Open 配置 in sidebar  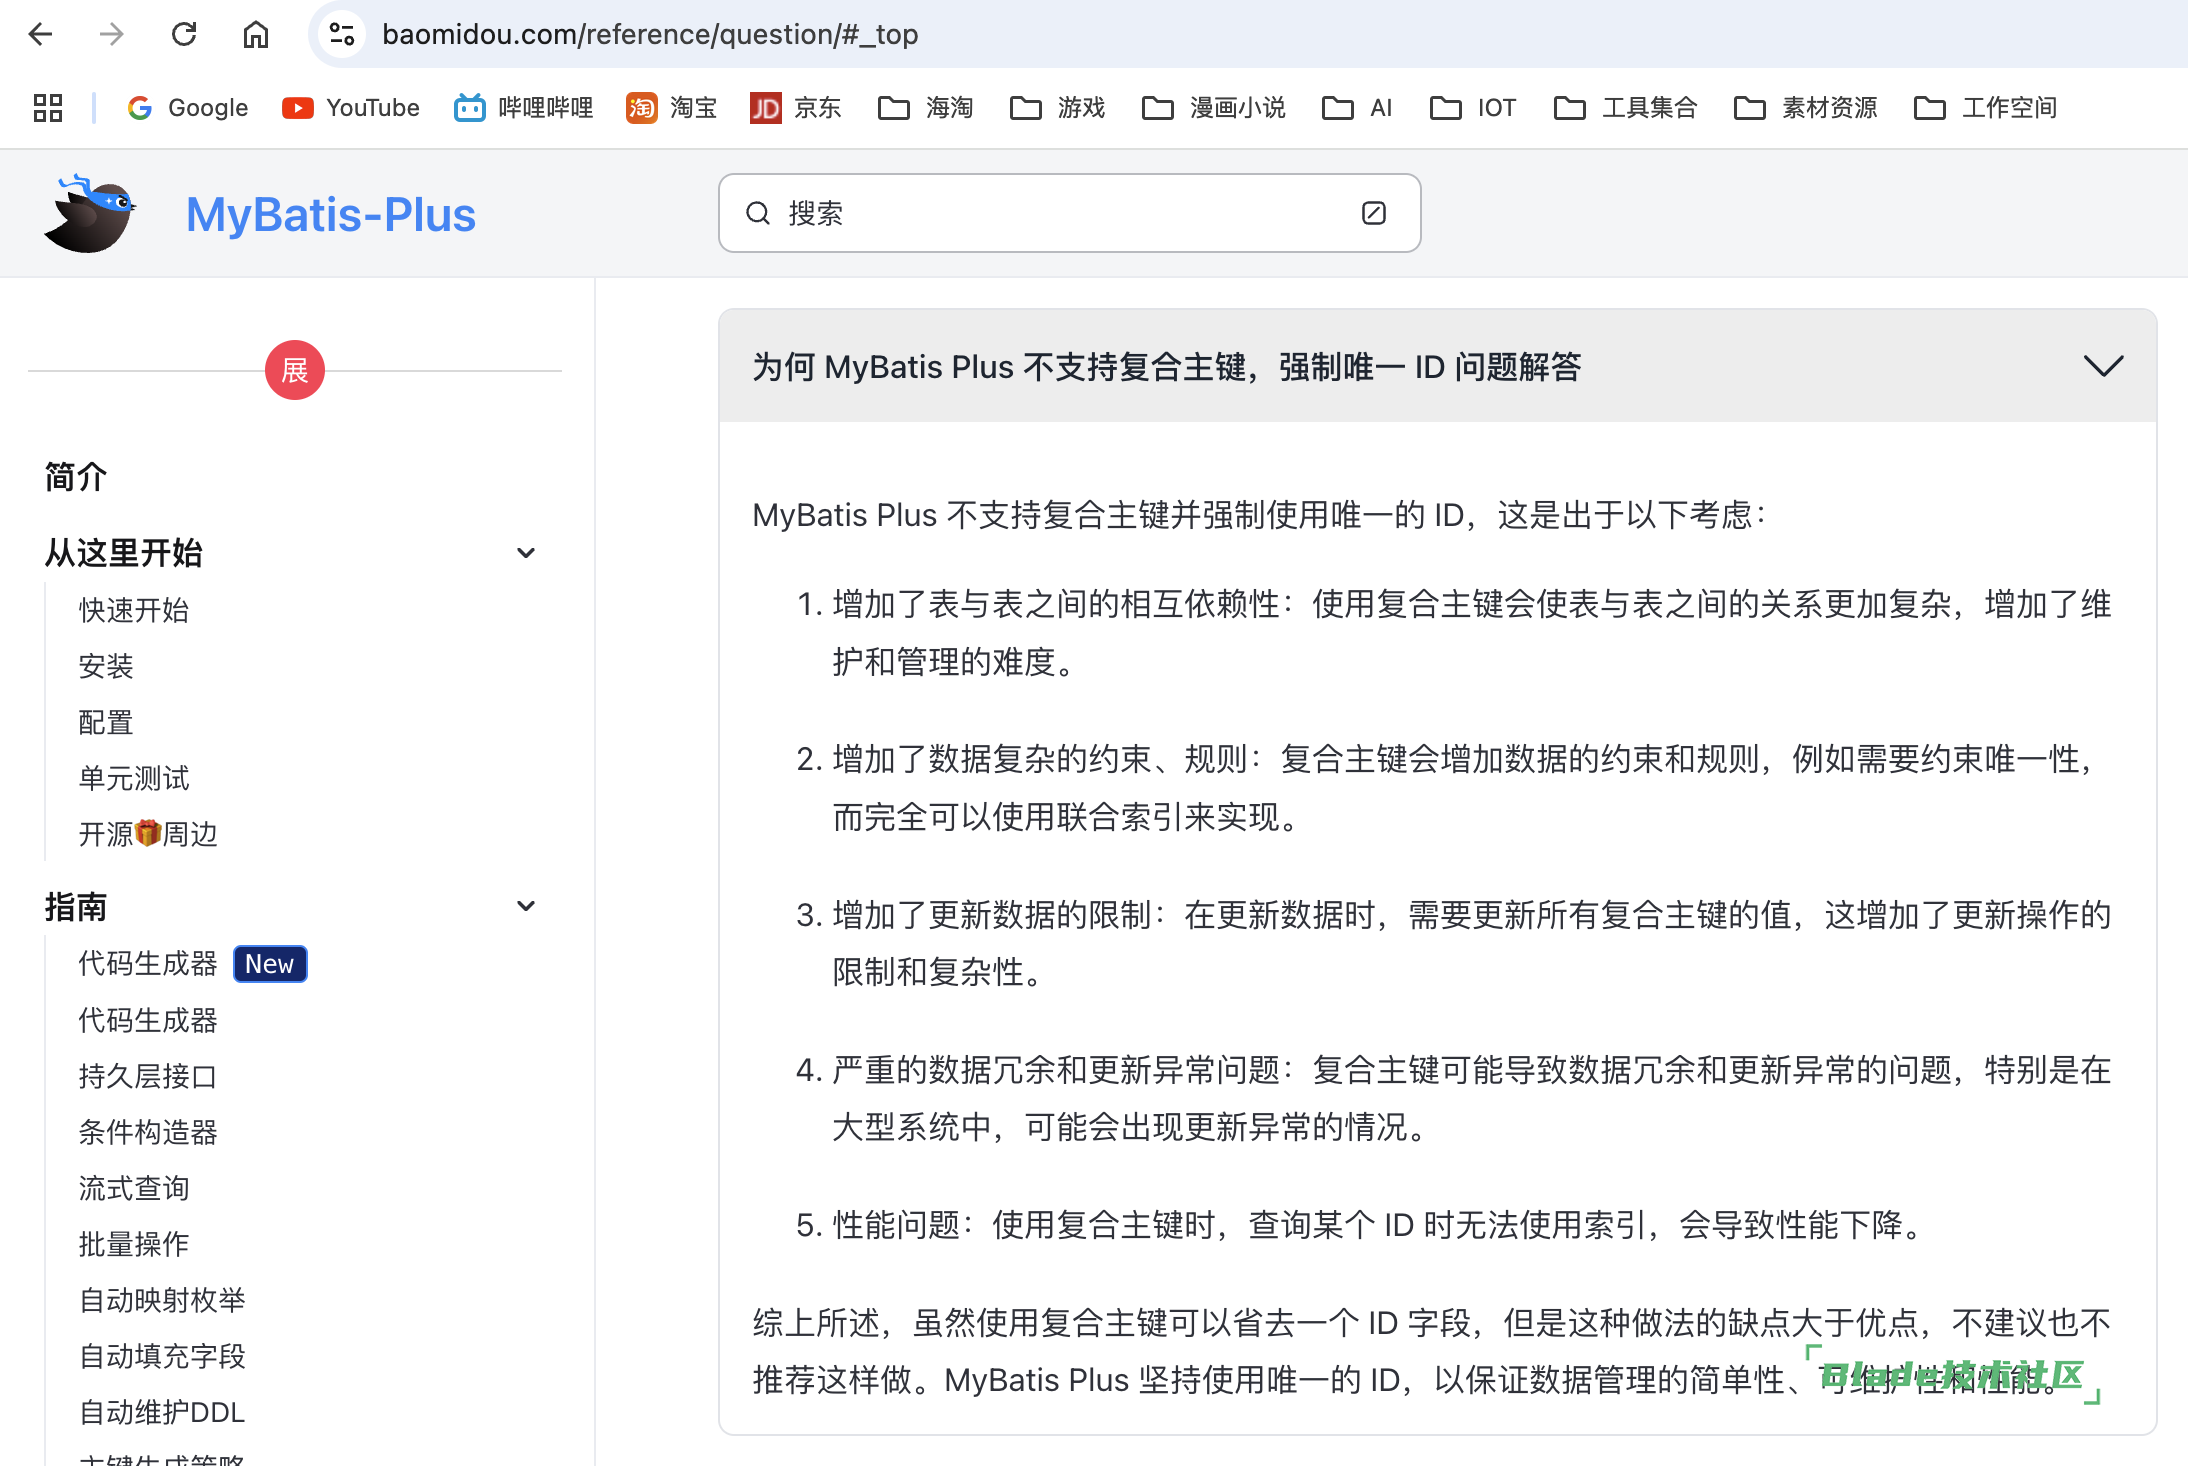click(106, 722)
